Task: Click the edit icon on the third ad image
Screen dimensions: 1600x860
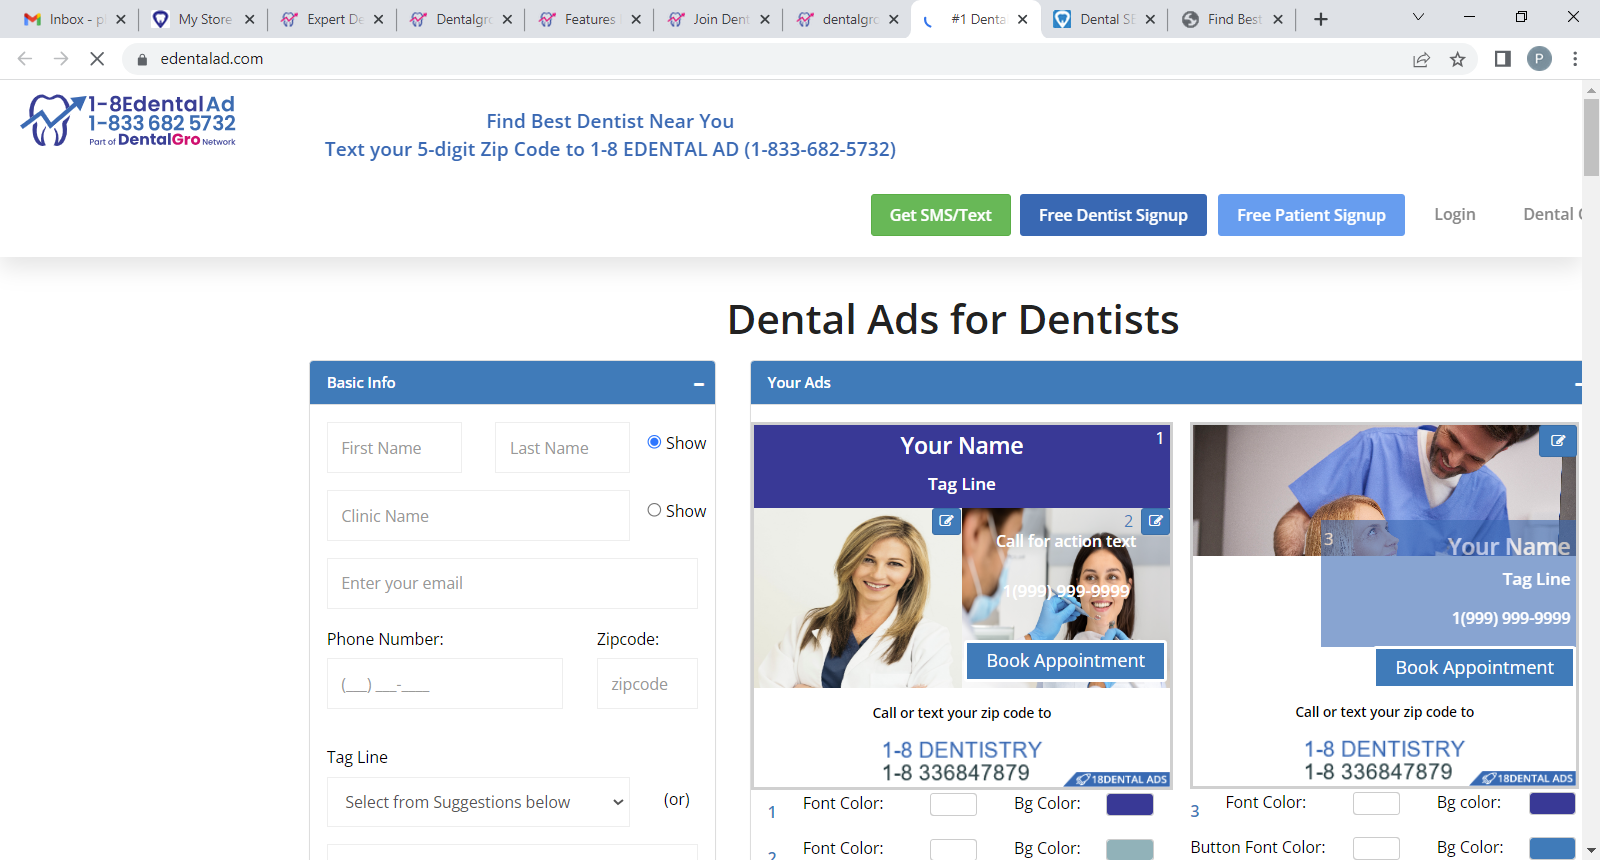Action: click(x=1557, y=441)
